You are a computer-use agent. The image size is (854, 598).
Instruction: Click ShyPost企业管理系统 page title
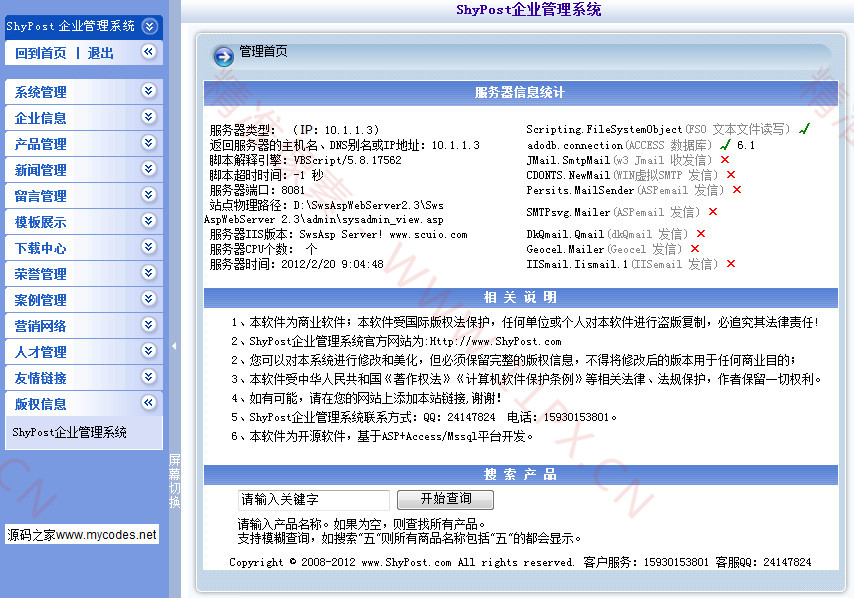pyautogui.click(x=529, y=10)
